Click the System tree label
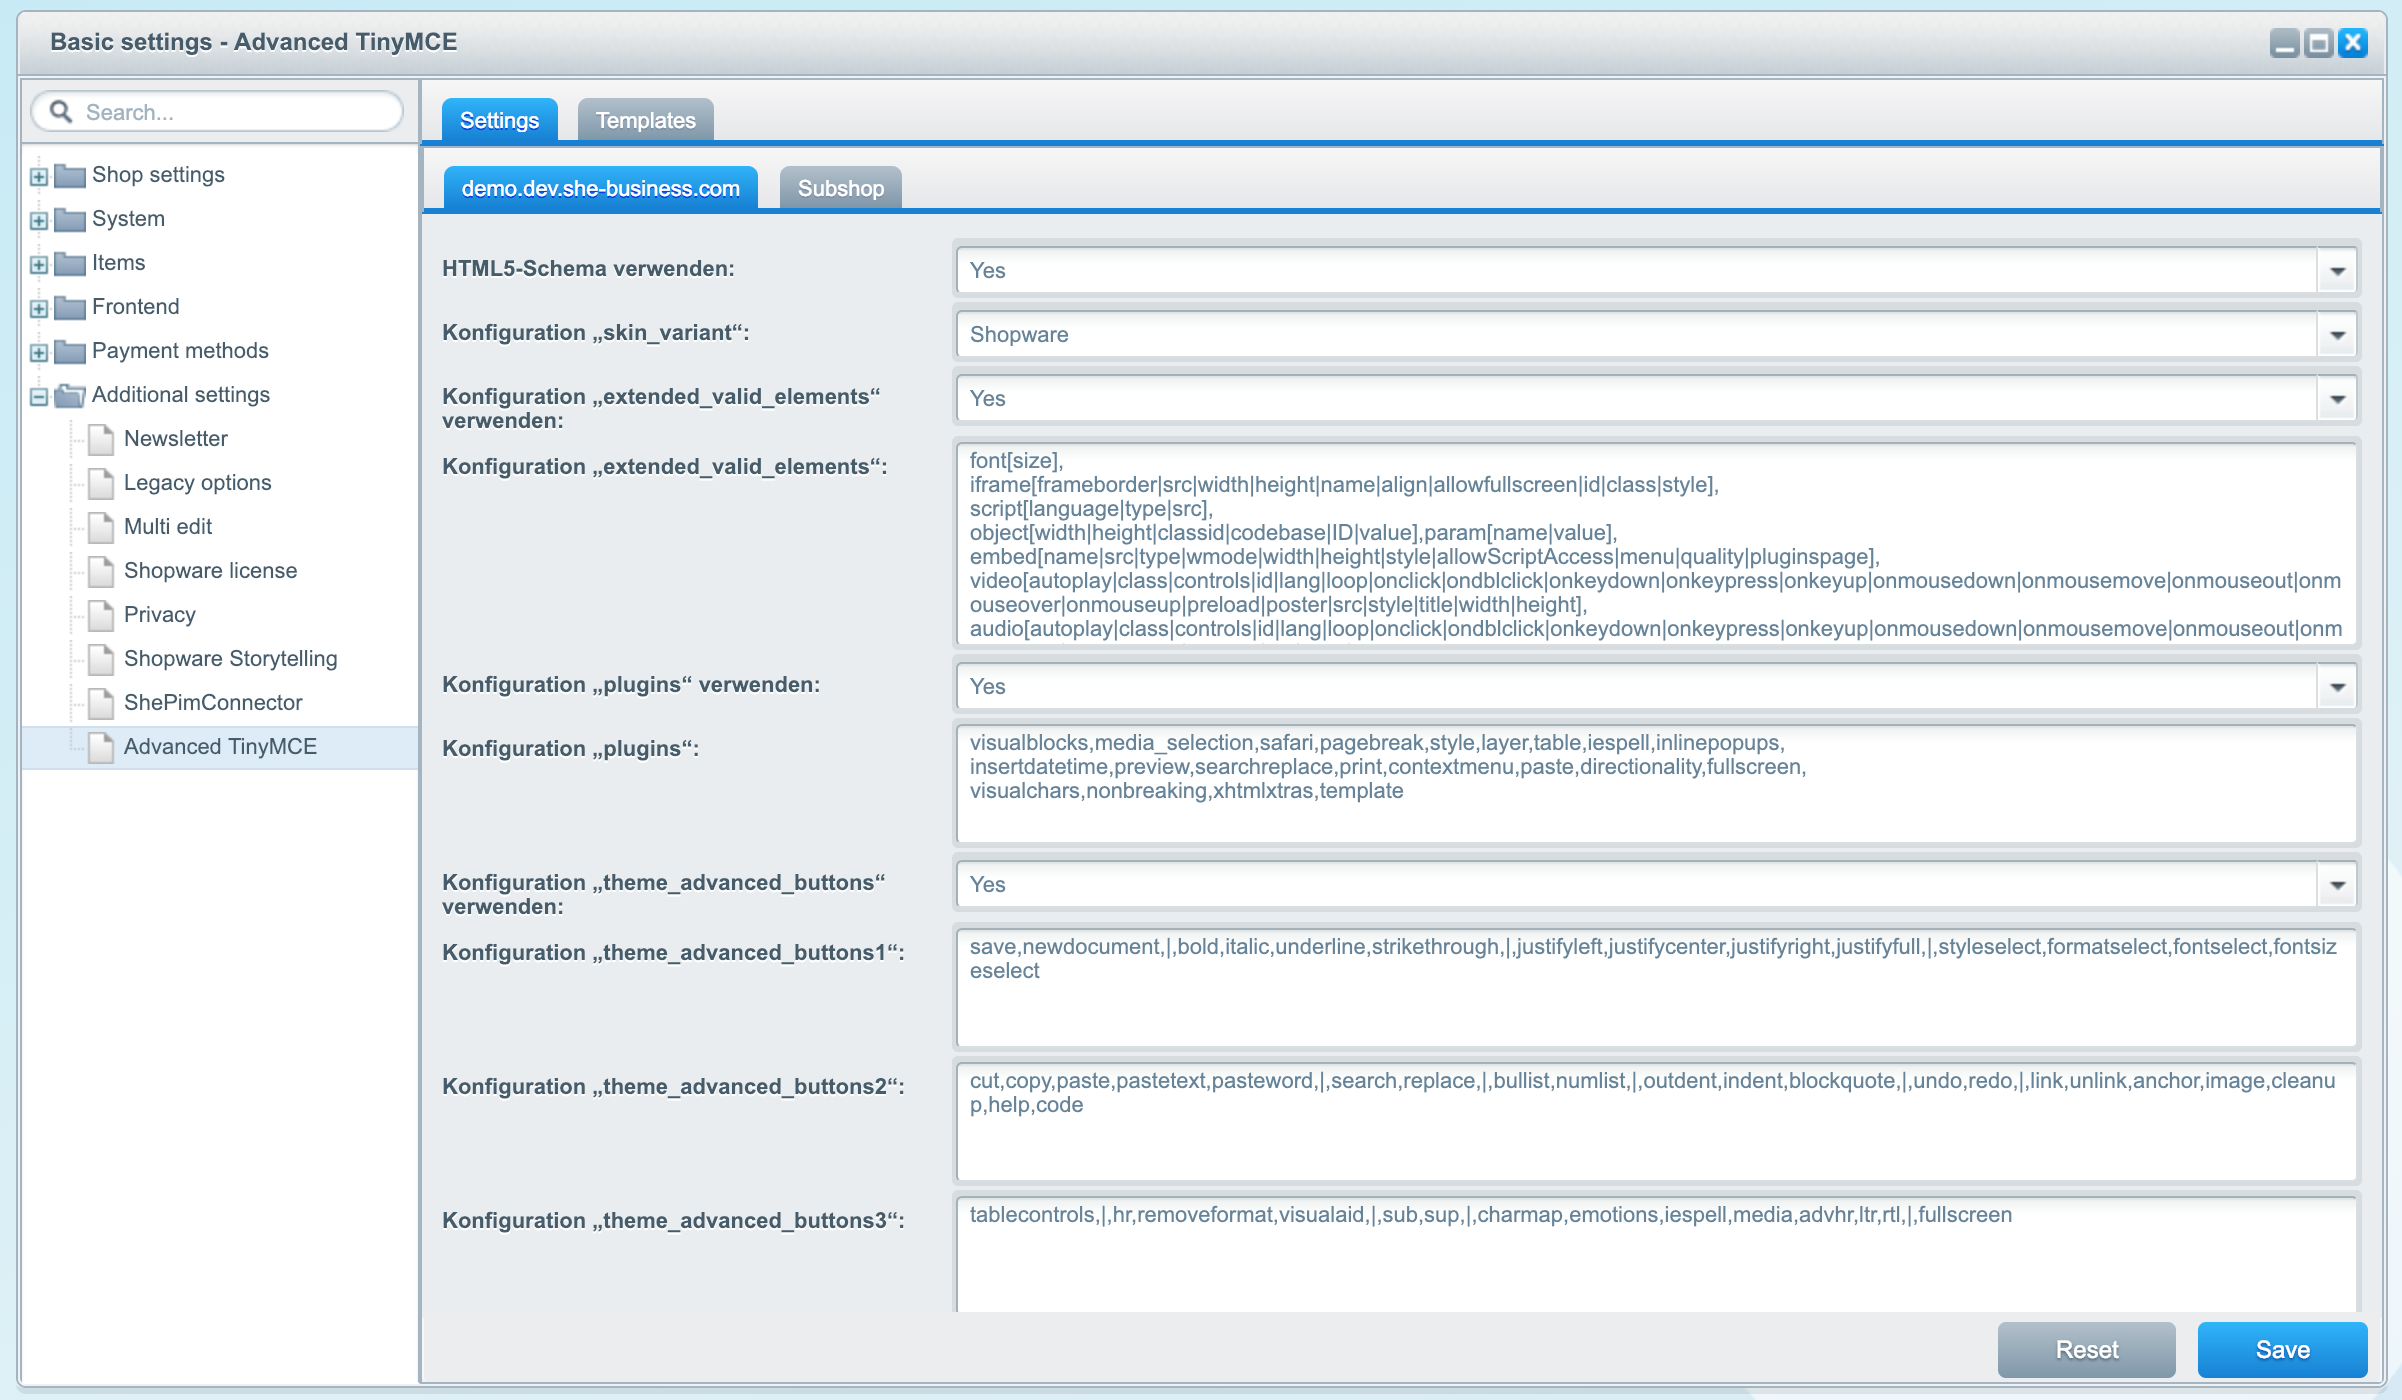The width and height of the screenshot is (2402, 1400). click(128, 219)
